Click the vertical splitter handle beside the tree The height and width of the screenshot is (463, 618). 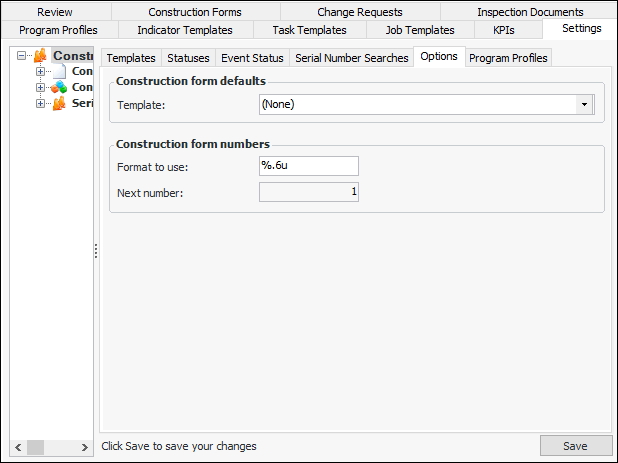95,250
